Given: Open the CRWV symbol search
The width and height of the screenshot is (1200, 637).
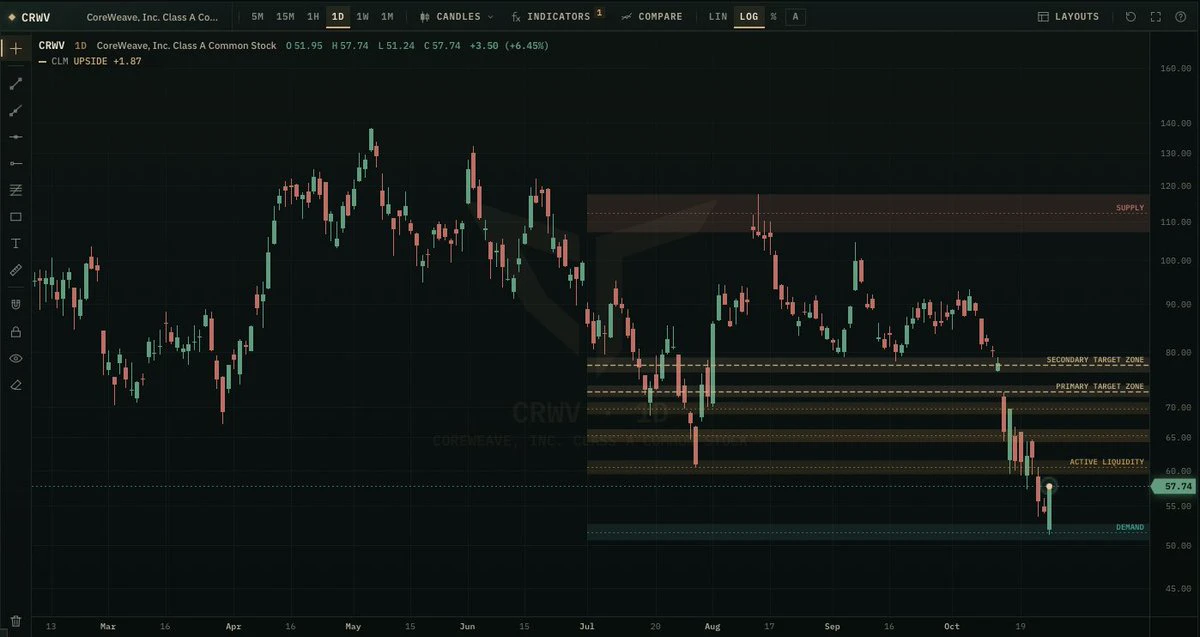Looking at the screenshot, I should pos(30,17).
